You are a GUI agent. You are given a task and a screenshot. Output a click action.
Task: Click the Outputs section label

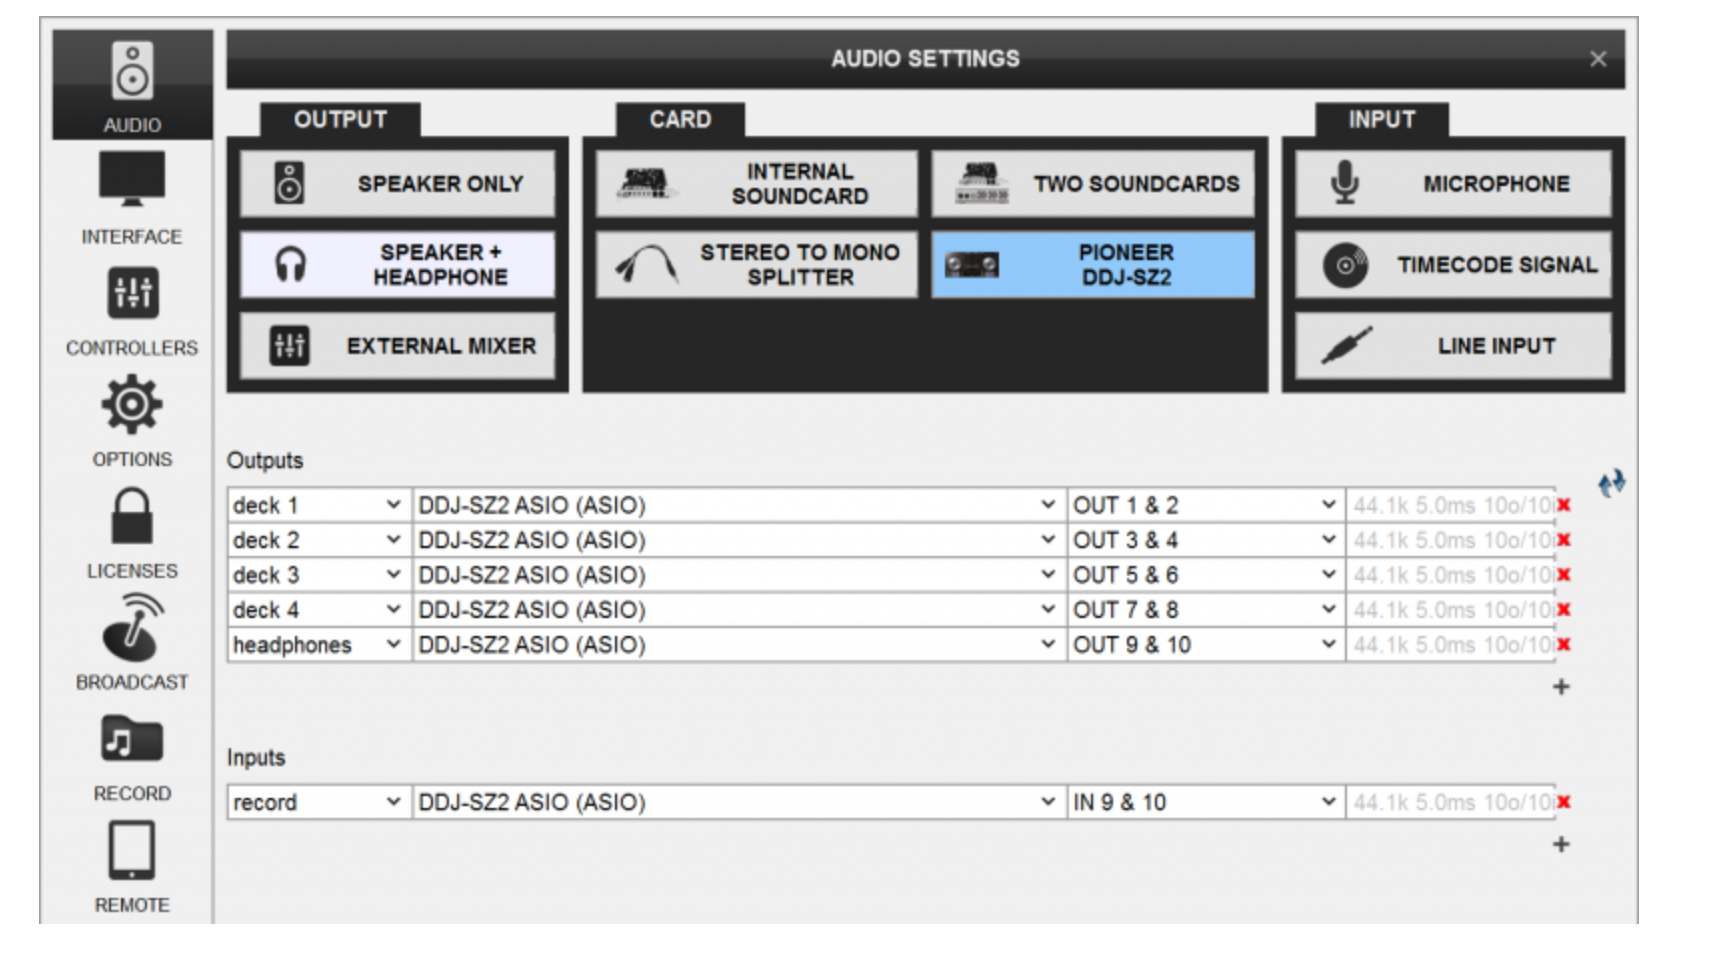(x=265, y=461)
